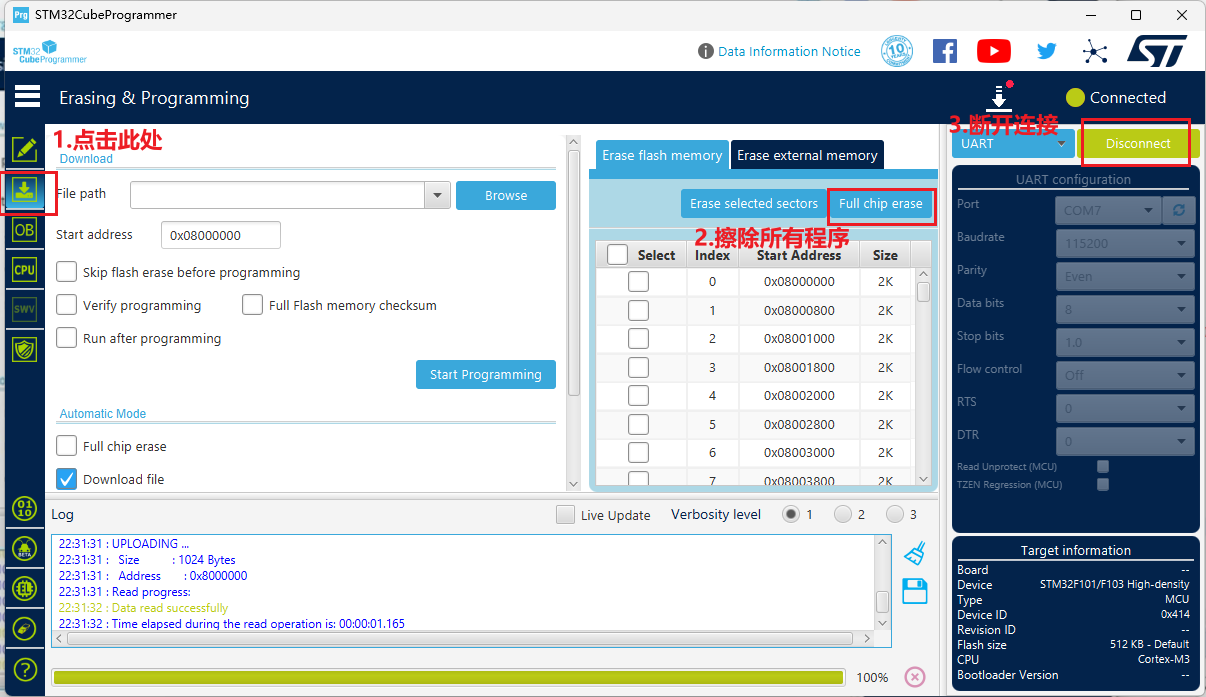Open the Stop bits dropdown
1206x697 pixels.
1125,342
